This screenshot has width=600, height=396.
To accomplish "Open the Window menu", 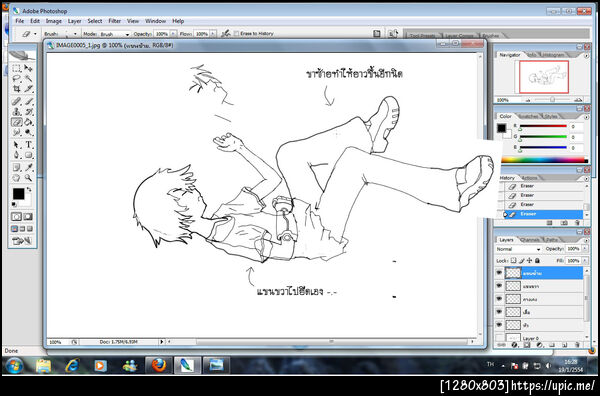I will coord(155,21).
